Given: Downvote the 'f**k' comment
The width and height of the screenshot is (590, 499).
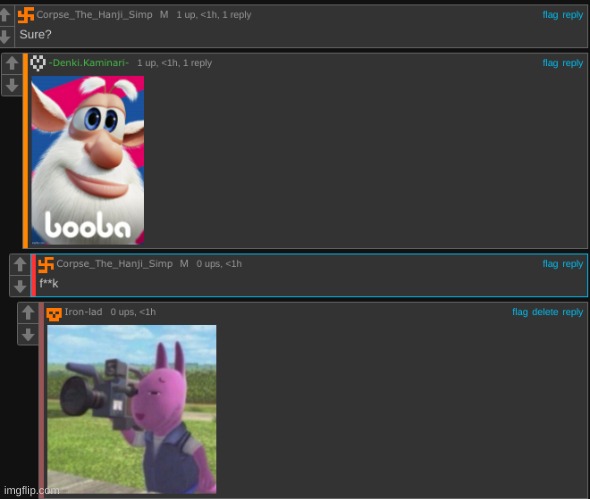Looking at the screenshot, I should click(x=20, y=286).
